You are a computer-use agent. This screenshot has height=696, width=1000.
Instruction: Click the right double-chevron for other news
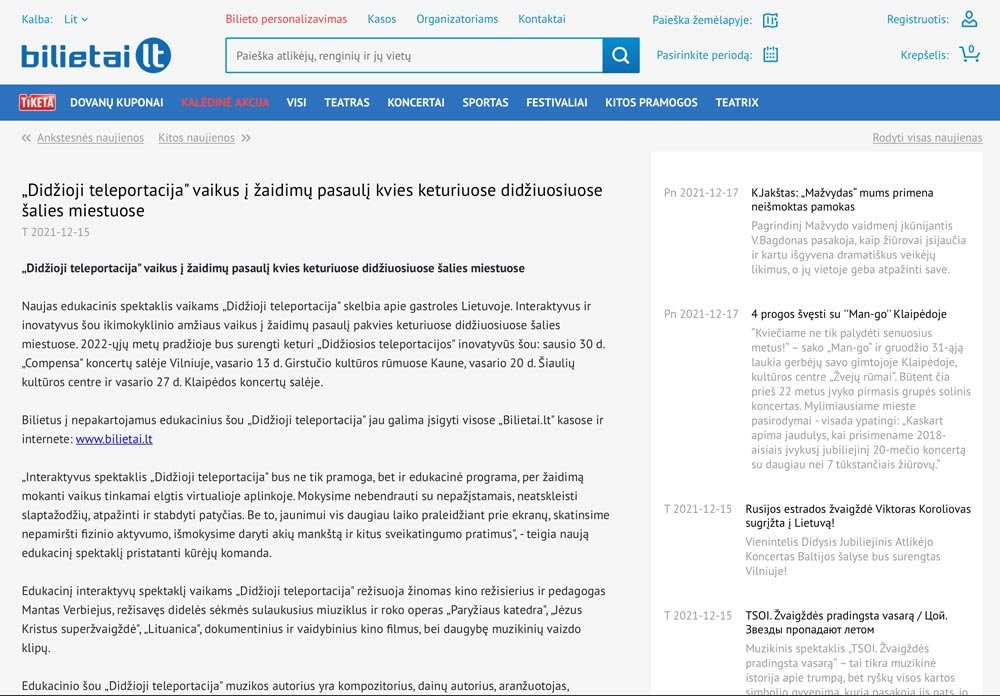246,138
